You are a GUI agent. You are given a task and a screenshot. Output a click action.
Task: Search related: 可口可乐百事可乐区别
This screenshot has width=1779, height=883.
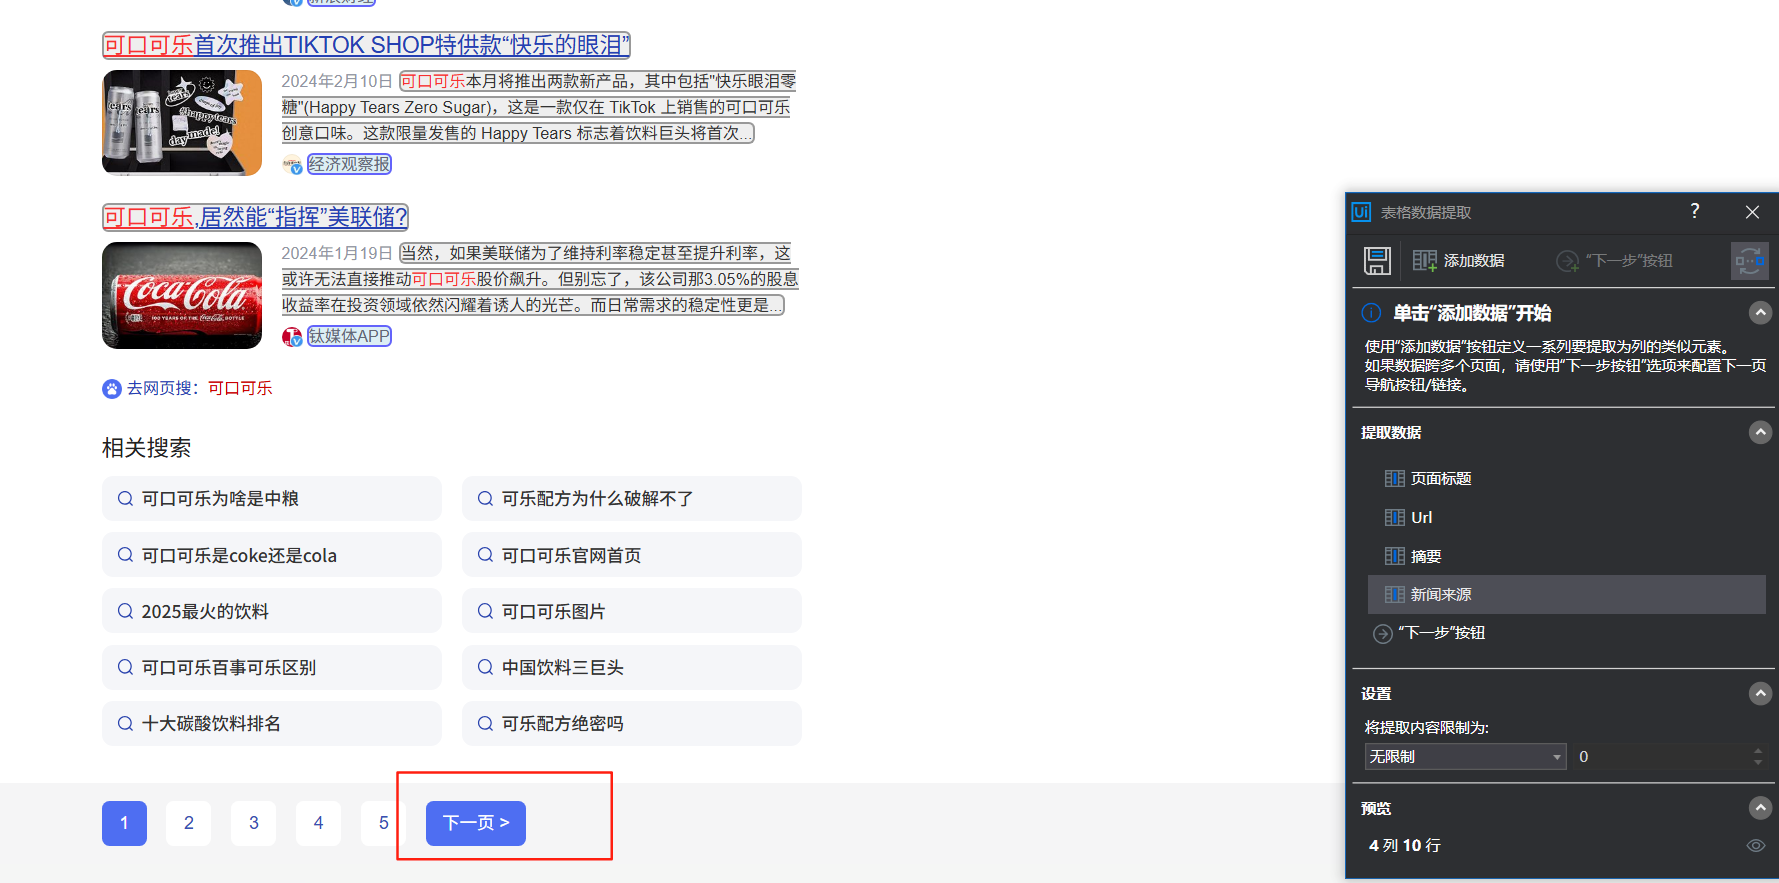pyautogui.click(x=272, y=667)
